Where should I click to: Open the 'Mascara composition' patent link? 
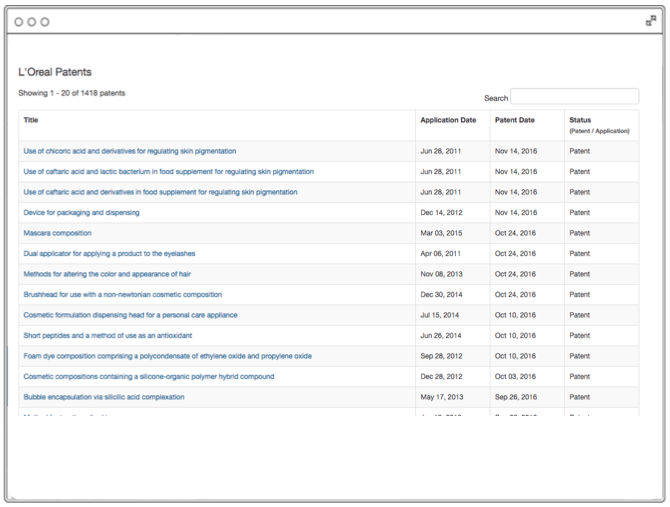coord(58,233)
